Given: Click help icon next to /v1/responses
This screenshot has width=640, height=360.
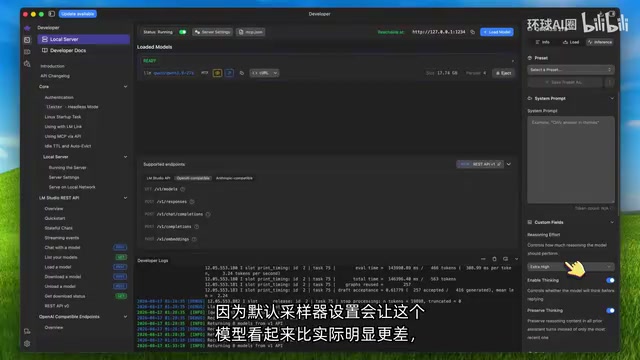Looking at the screenshot, I should 192,202.
